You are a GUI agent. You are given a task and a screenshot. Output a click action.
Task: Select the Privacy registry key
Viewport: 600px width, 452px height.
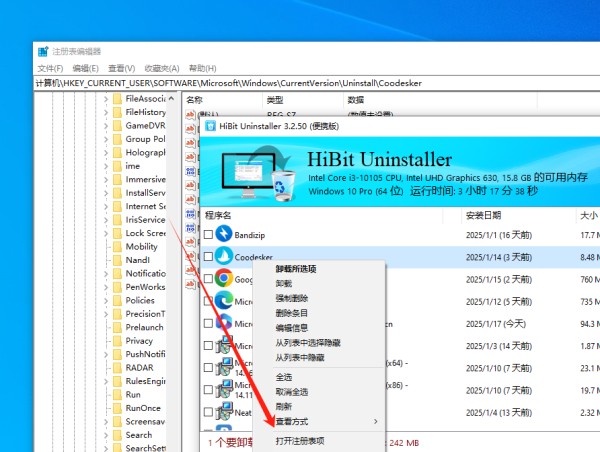pos(139,341)
